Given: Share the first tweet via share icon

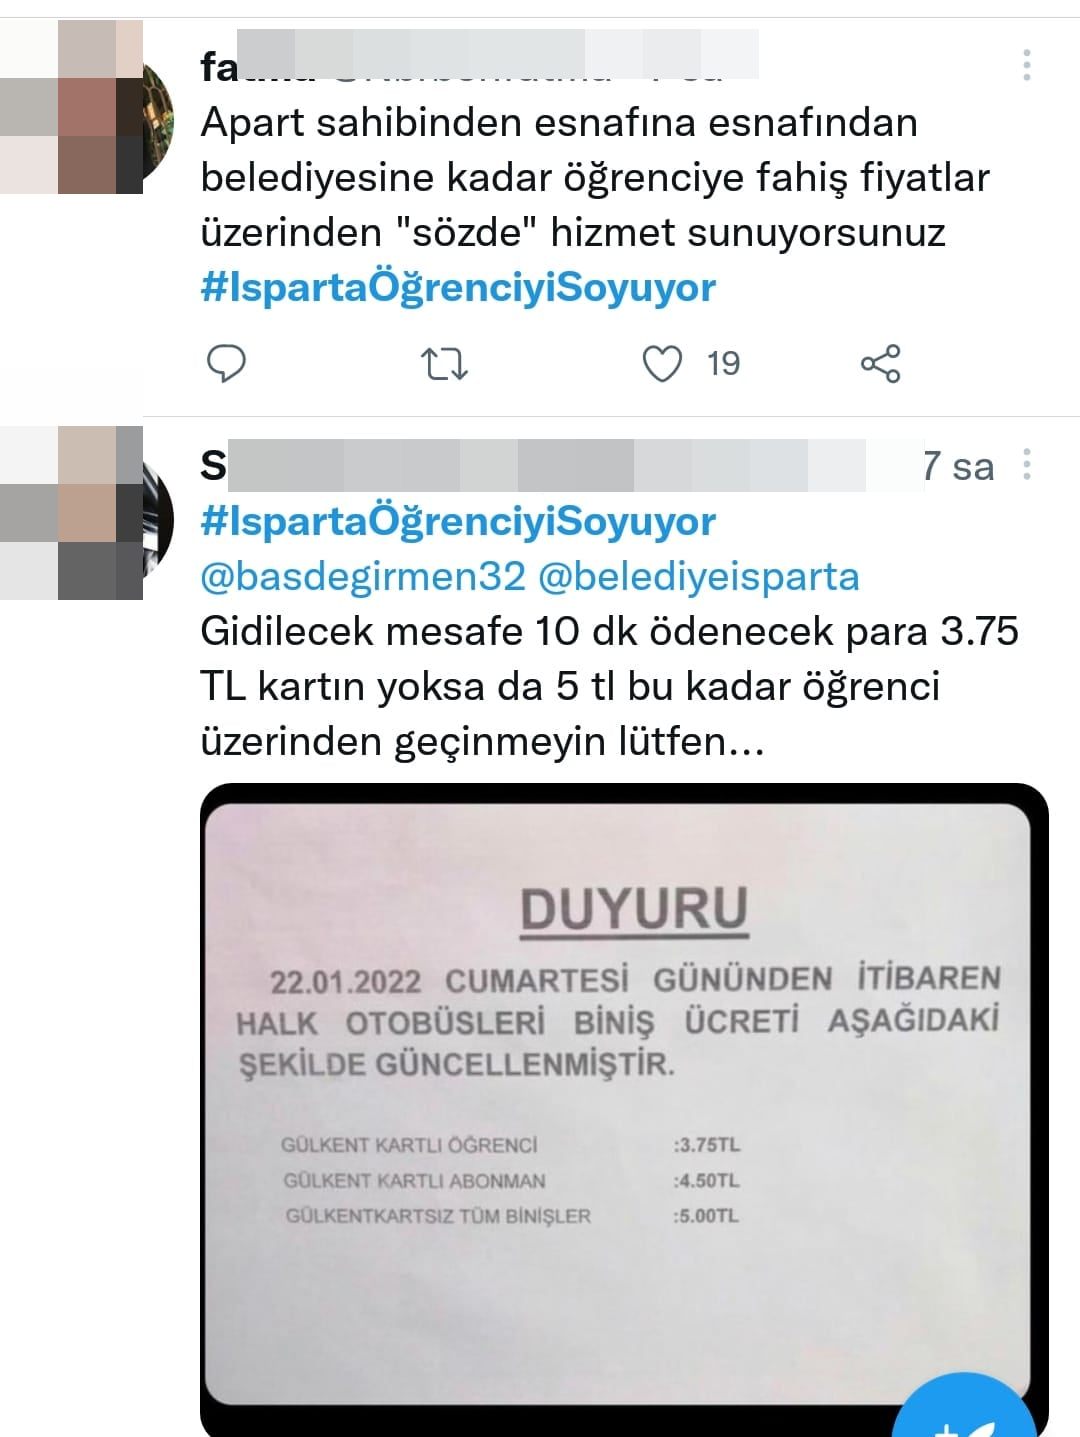Looking at the screenshot, I should tap(880, 364).
